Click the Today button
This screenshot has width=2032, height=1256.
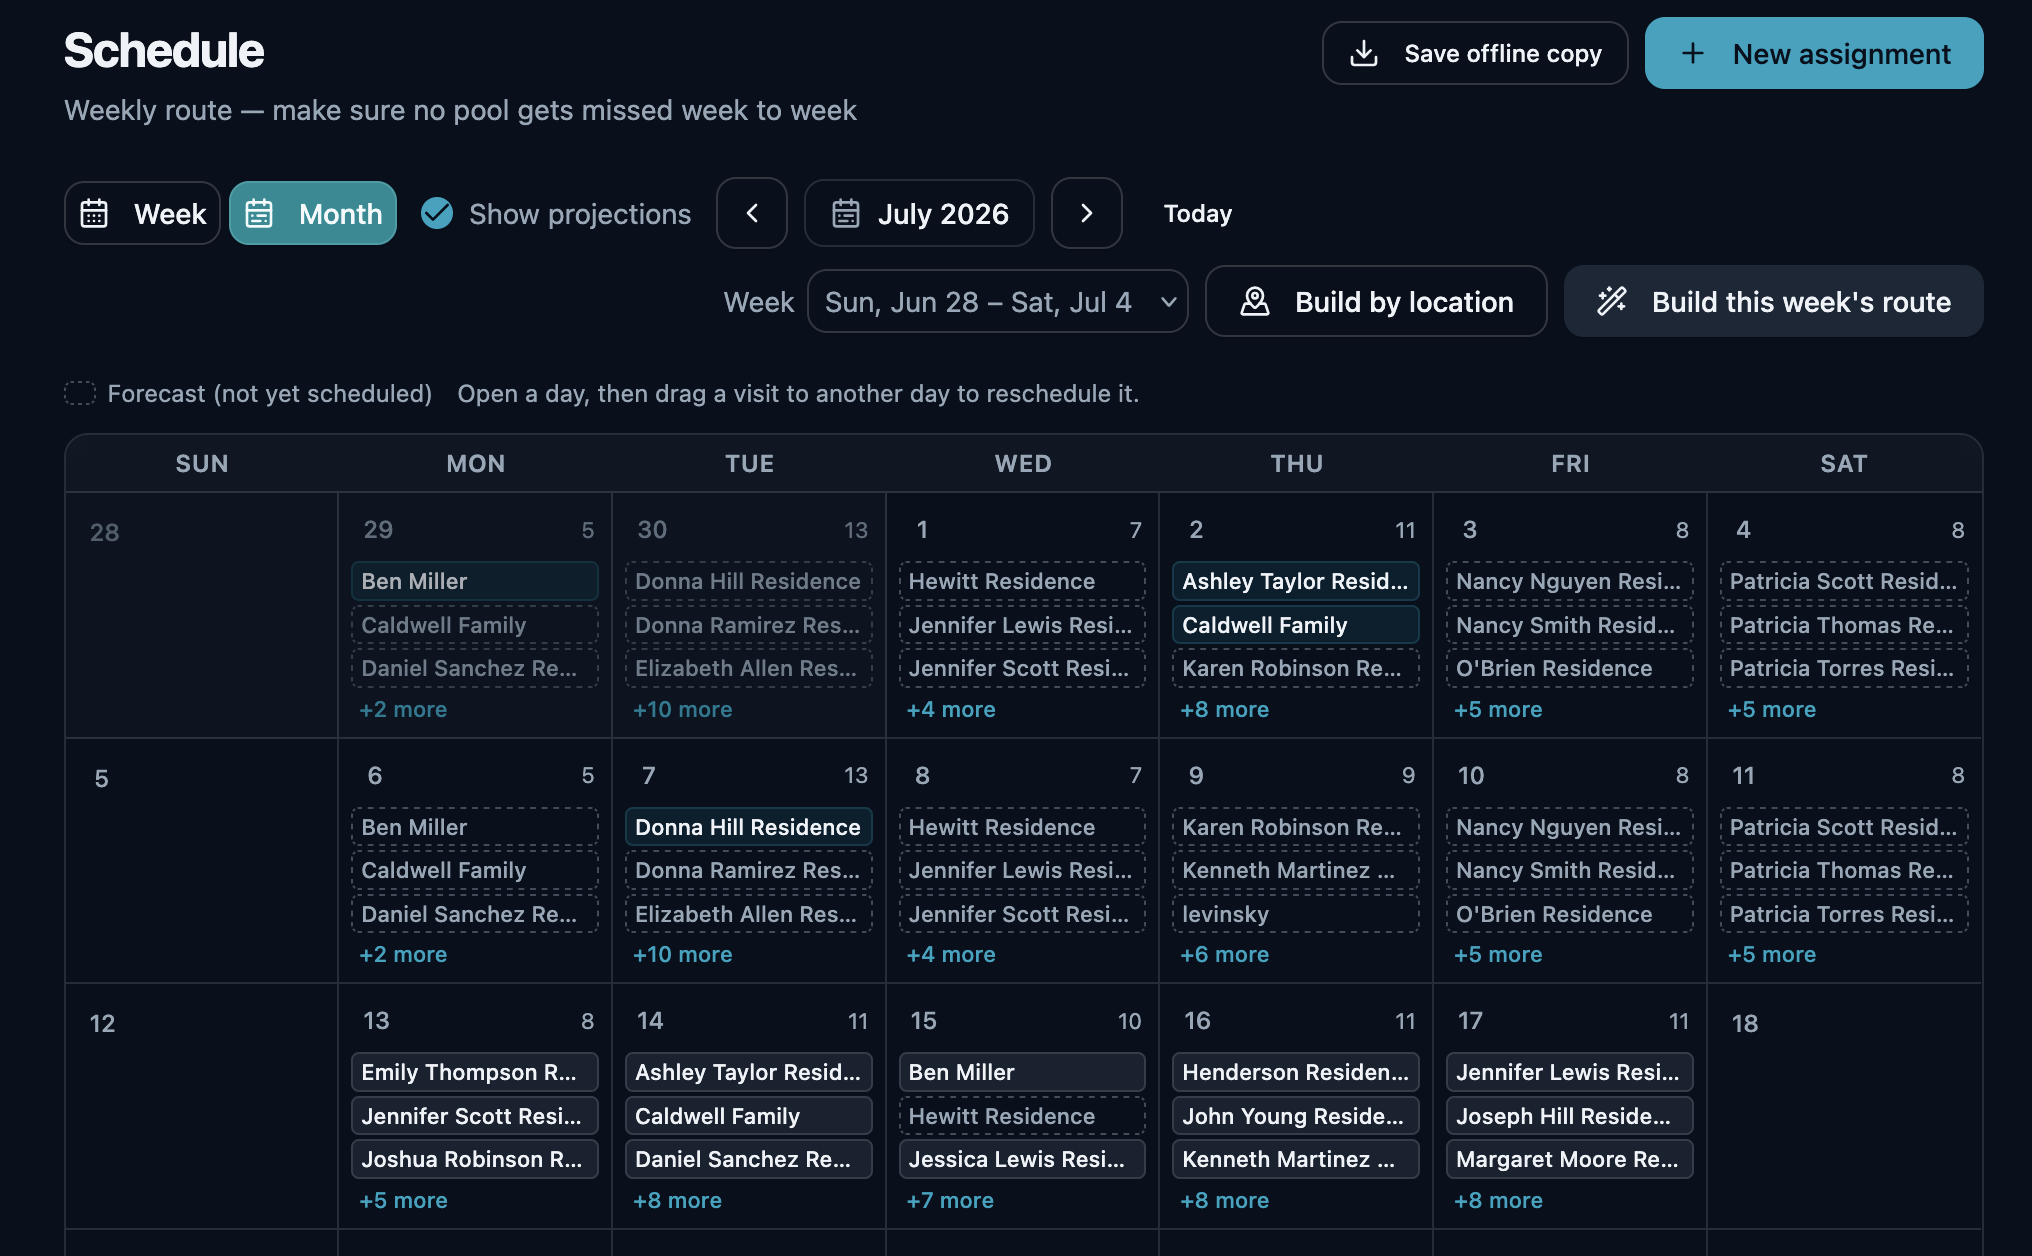1197,213
